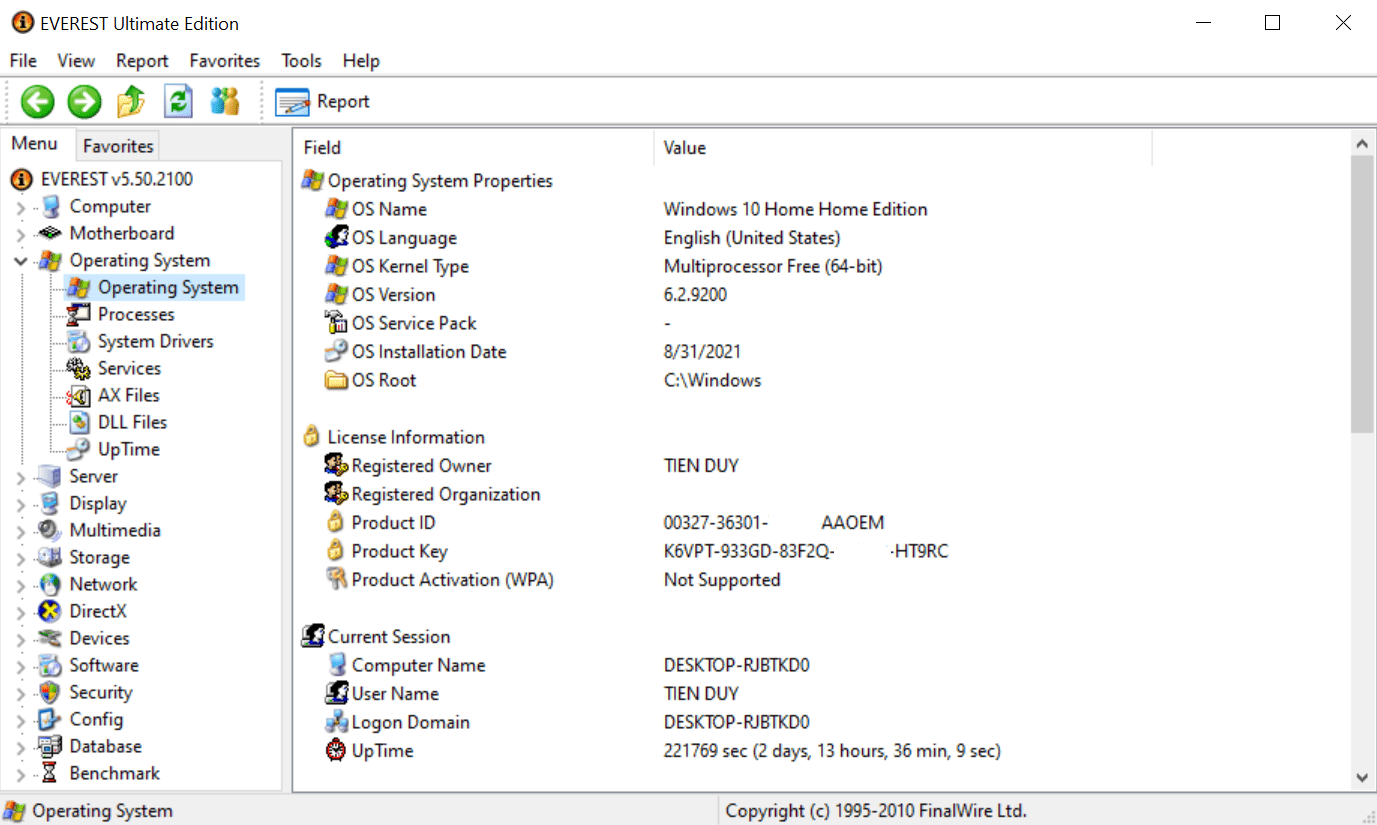This screenshot has height=825, width=1377.
Task: Open the Help menu
Action: coord(361,61)
